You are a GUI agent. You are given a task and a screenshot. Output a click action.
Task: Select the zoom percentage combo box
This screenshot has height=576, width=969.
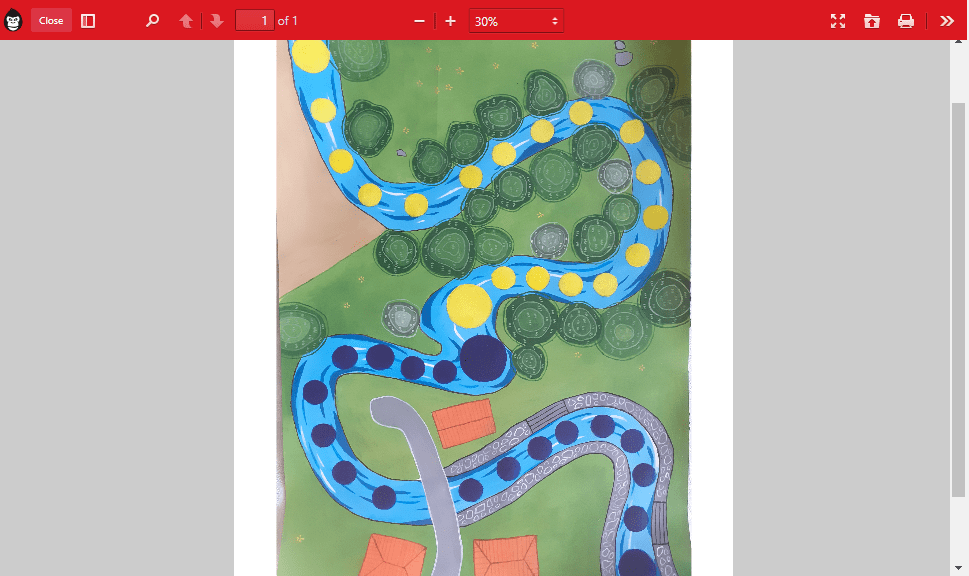pos(516,20)
